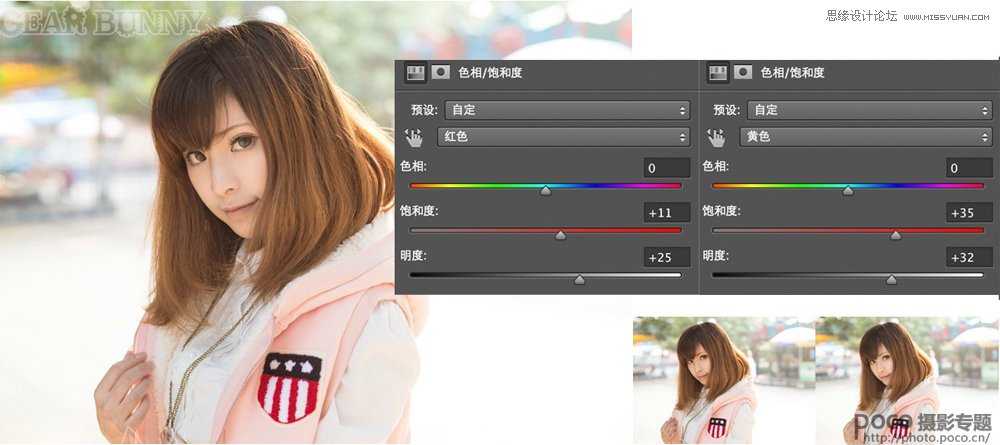Click the mask icon in the left Hue/Saturation panel

click(441, 73)
